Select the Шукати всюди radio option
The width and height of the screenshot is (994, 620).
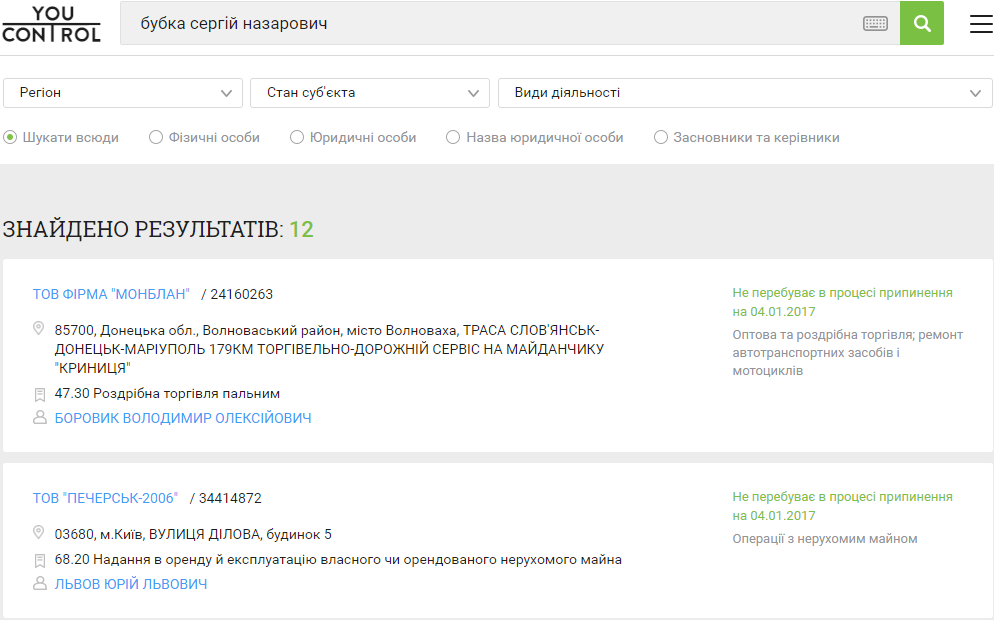[x=11, y=137]
